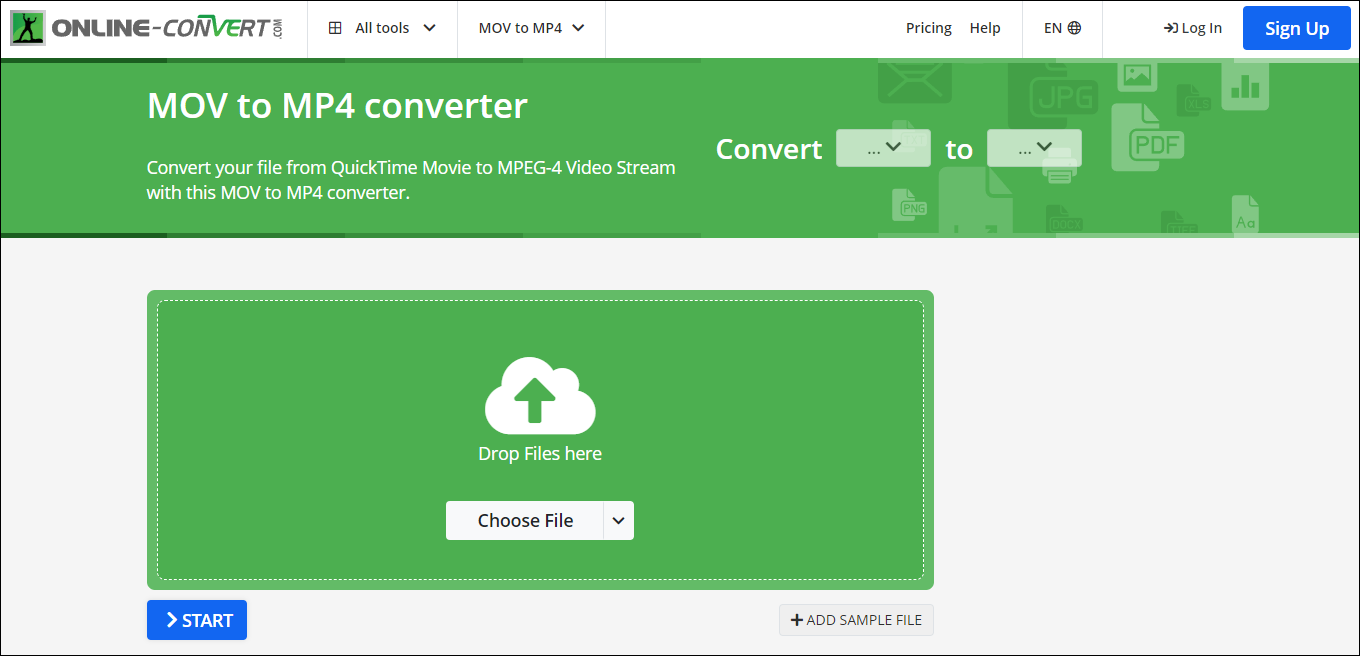Click the Online-Convert logo

coord(147,28)
